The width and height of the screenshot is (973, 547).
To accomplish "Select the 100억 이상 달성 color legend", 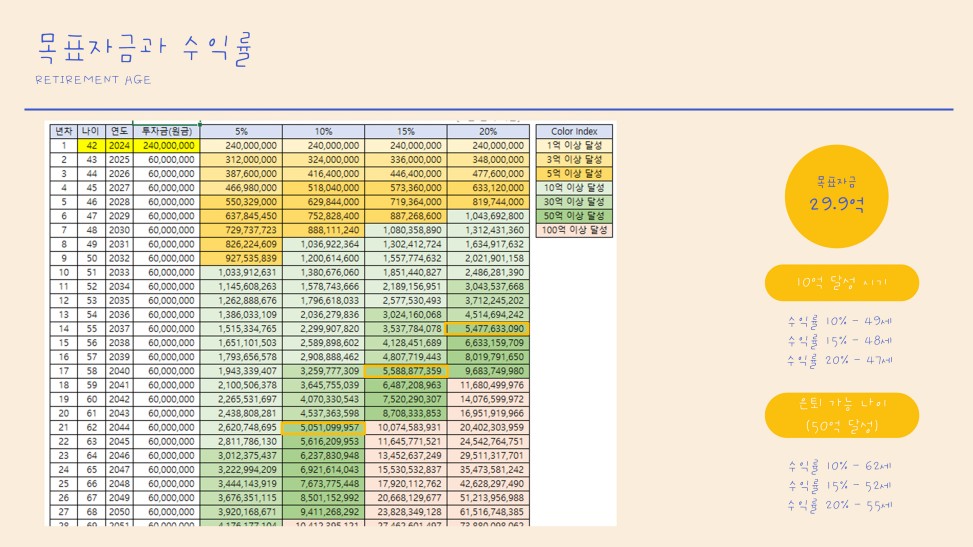I will point(574,230).
